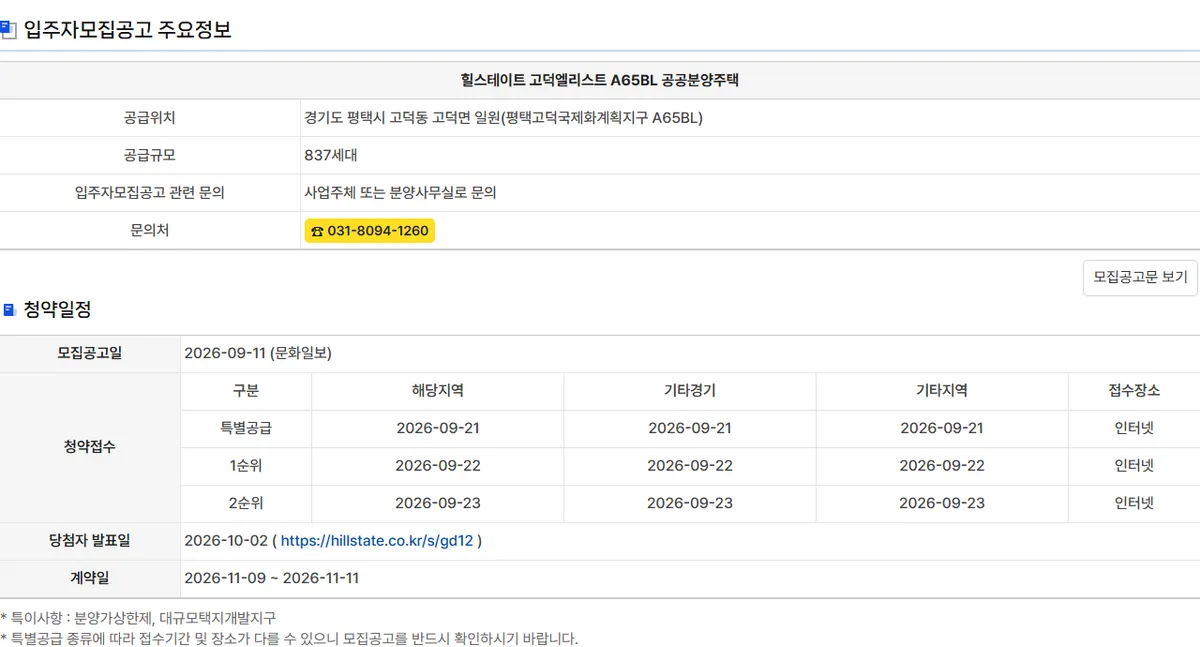Screen dimensions: 1200x647
Task: Click the 입주자모집공고 주요정보 heading
Action: (x=128, y=29)
